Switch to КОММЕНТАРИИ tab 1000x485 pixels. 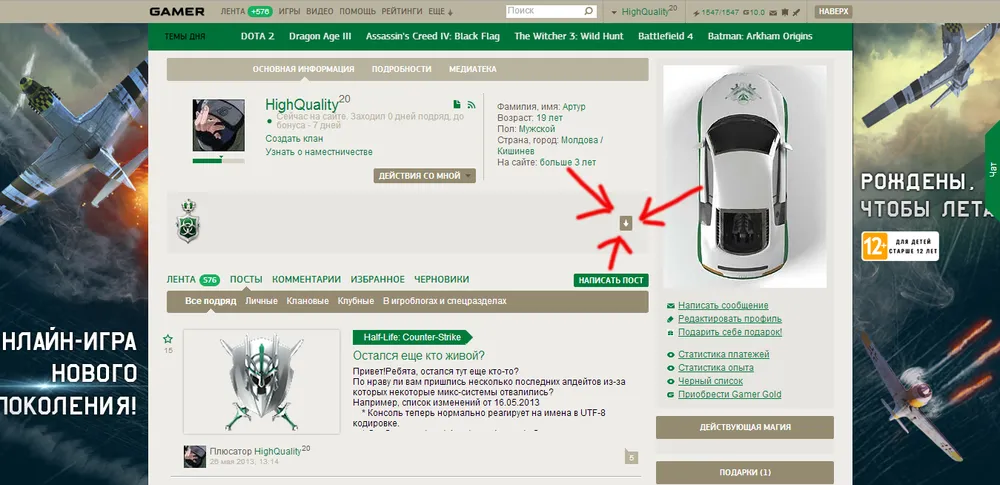tap(307, 280)
